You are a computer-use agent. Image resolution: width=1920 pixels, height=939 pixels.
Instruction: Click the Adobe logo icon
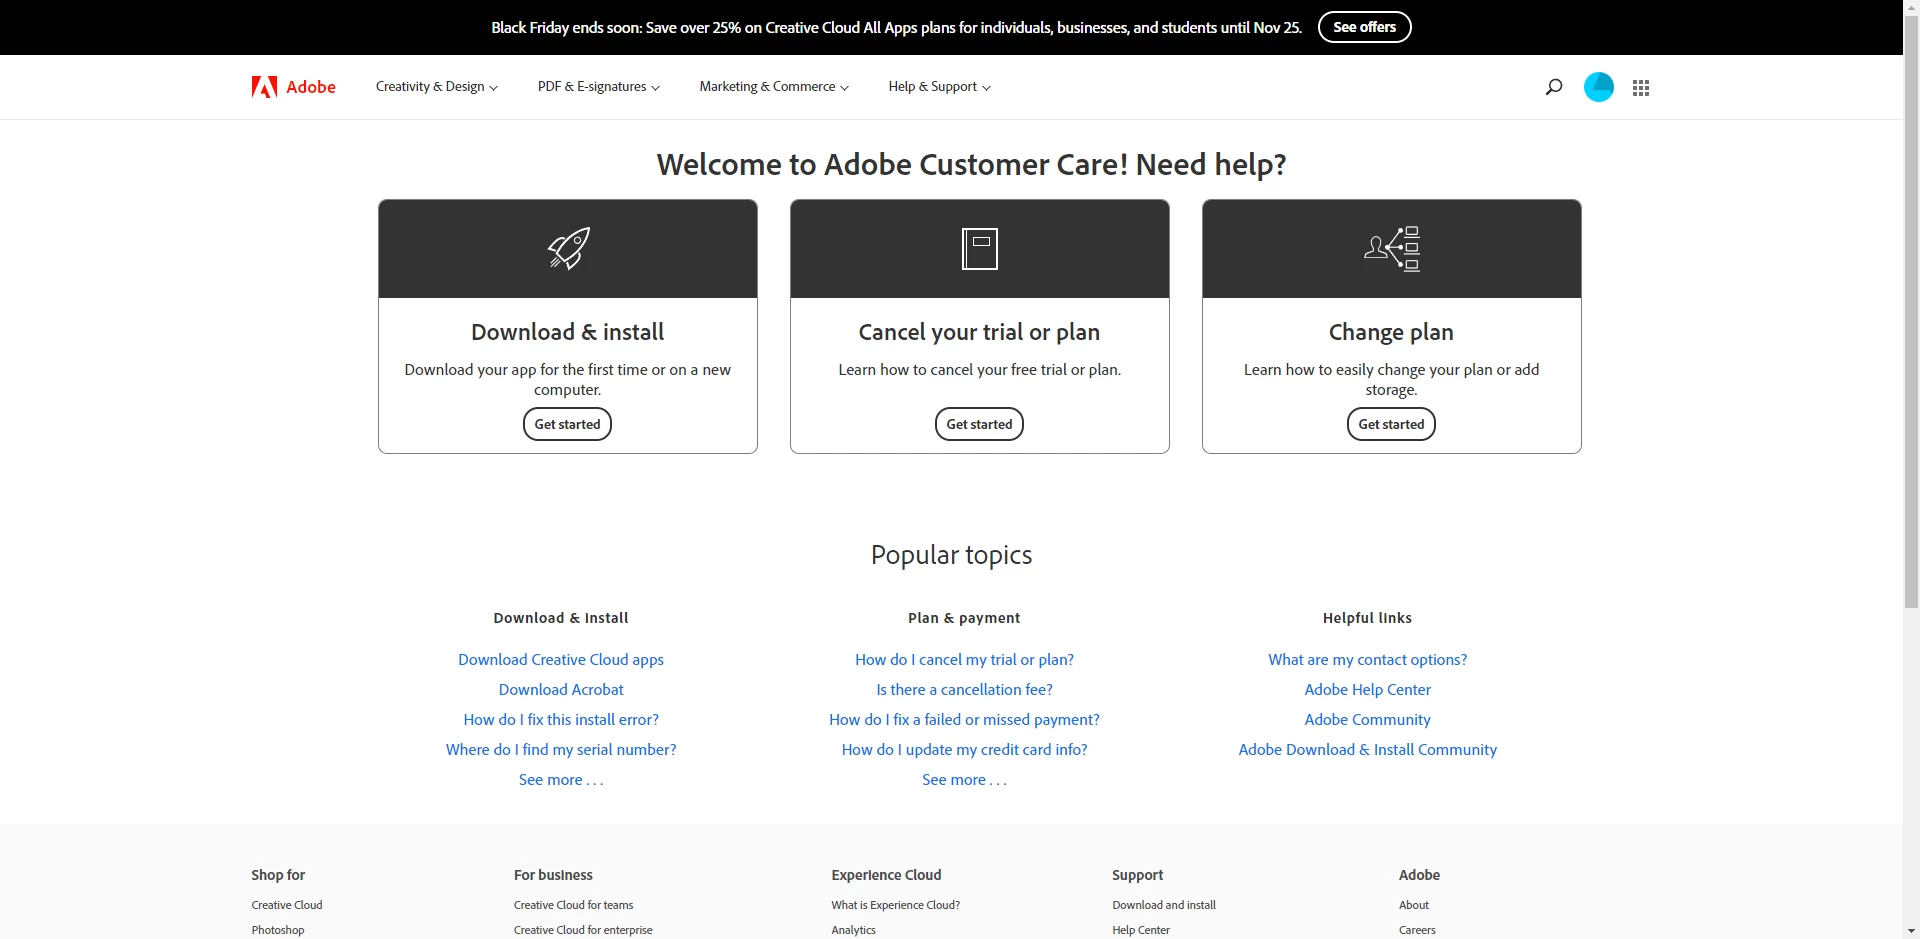click(x=264, y=87)
